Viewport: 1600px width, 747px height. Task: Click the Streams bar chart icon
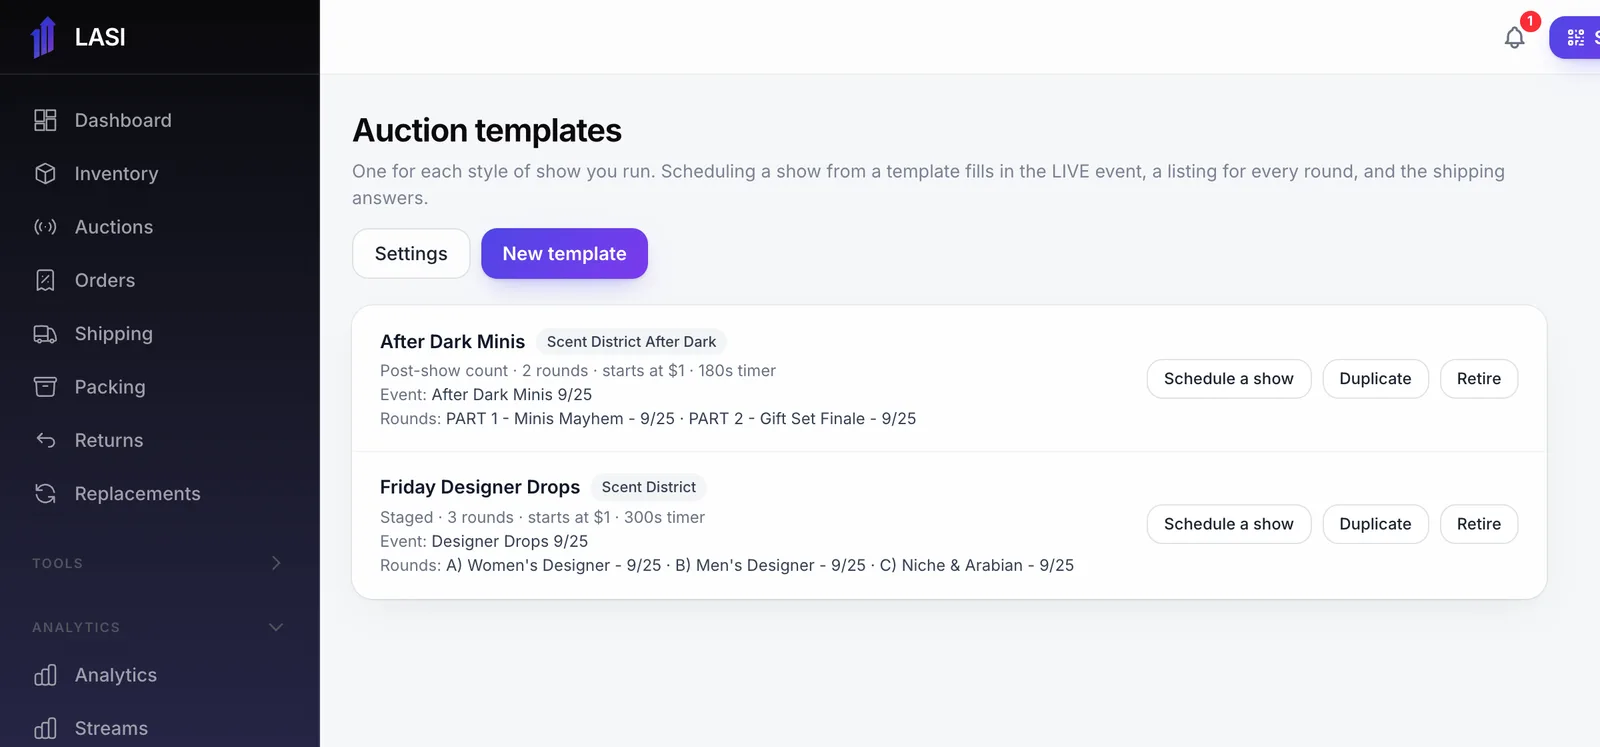(x=45, y=728)
